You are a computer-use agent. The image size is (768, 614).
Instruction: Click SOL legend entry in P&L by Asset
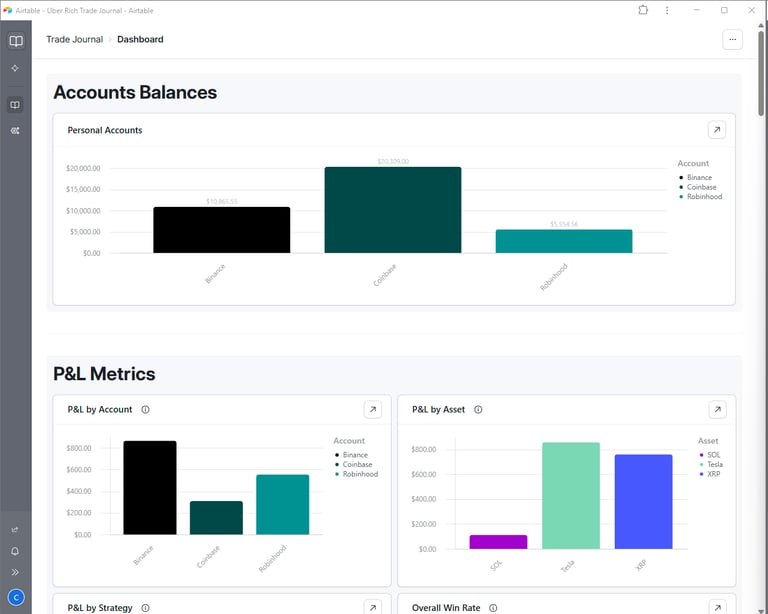pyautogui.click(x=710, y=455)
